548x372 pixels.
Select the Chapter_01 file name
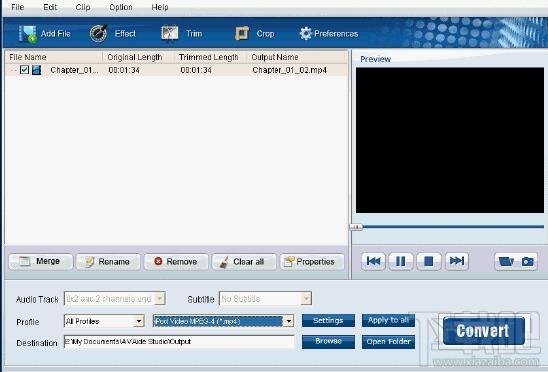tap(74, 70)
